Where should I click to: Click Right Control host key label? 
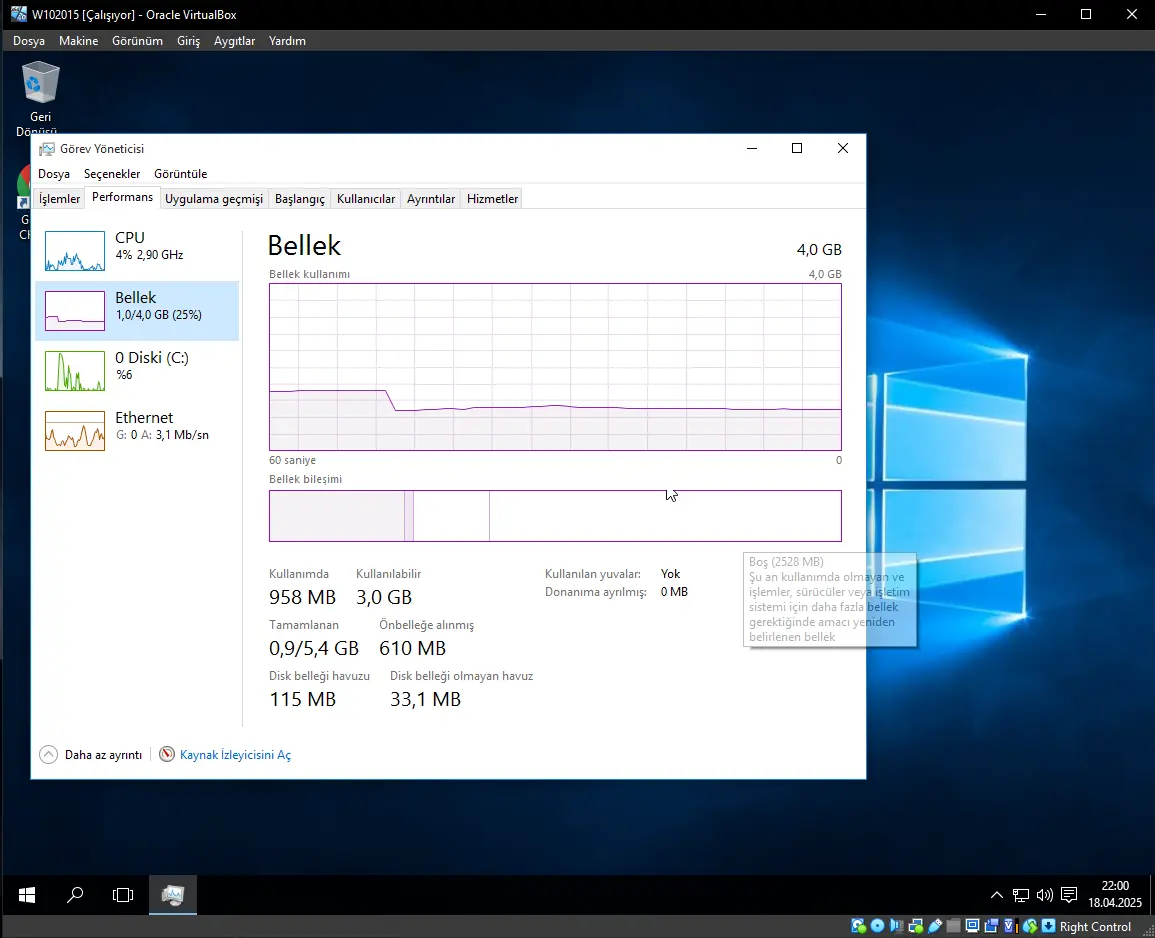[x=1095, y=927]
